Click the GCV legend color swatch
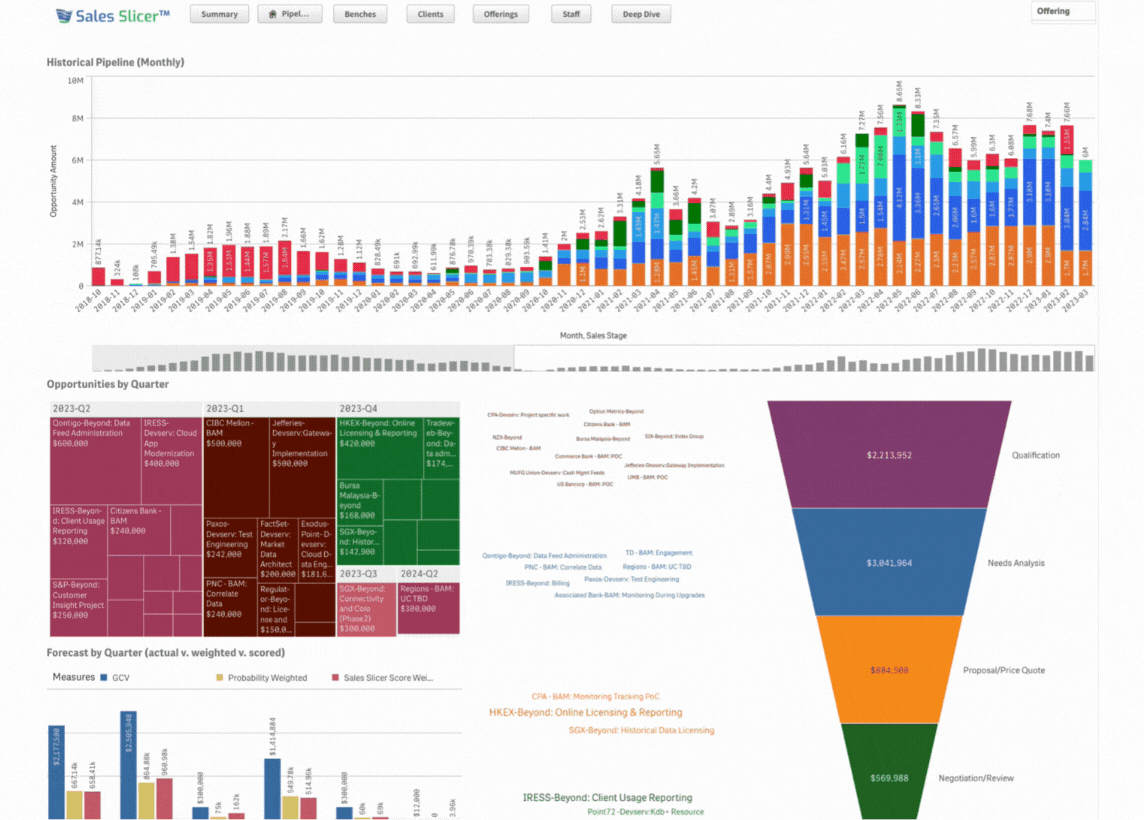1144x820 pixels. point(104,678)
